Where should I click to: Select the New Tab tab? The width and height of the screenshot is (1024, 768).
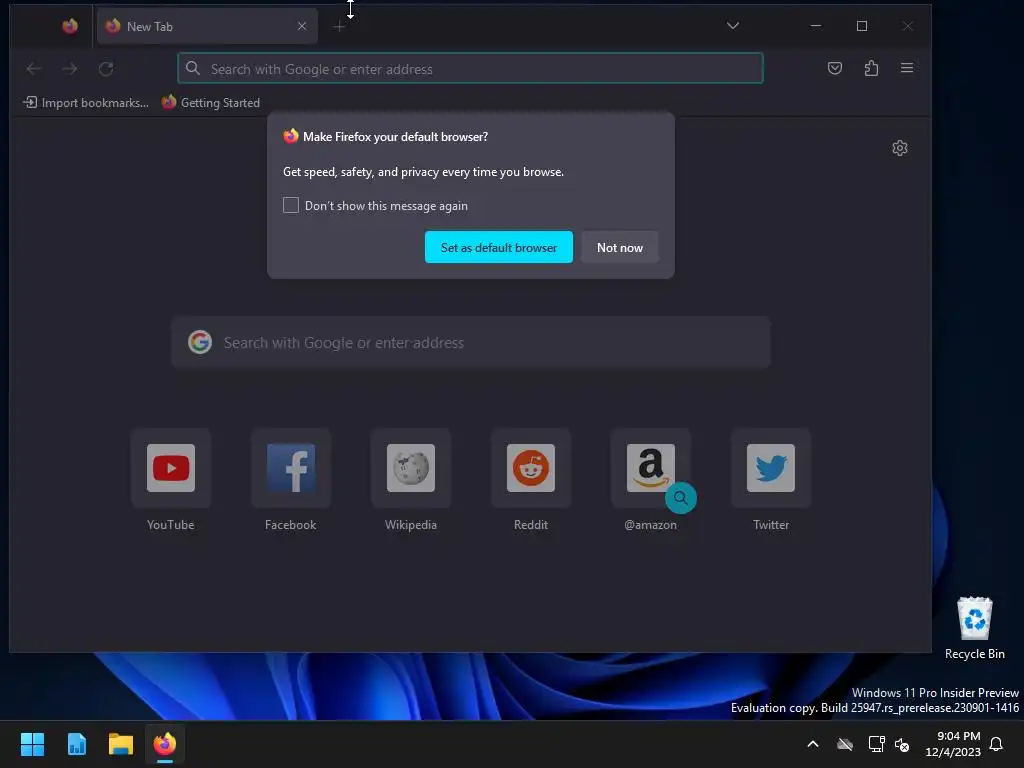207,26
